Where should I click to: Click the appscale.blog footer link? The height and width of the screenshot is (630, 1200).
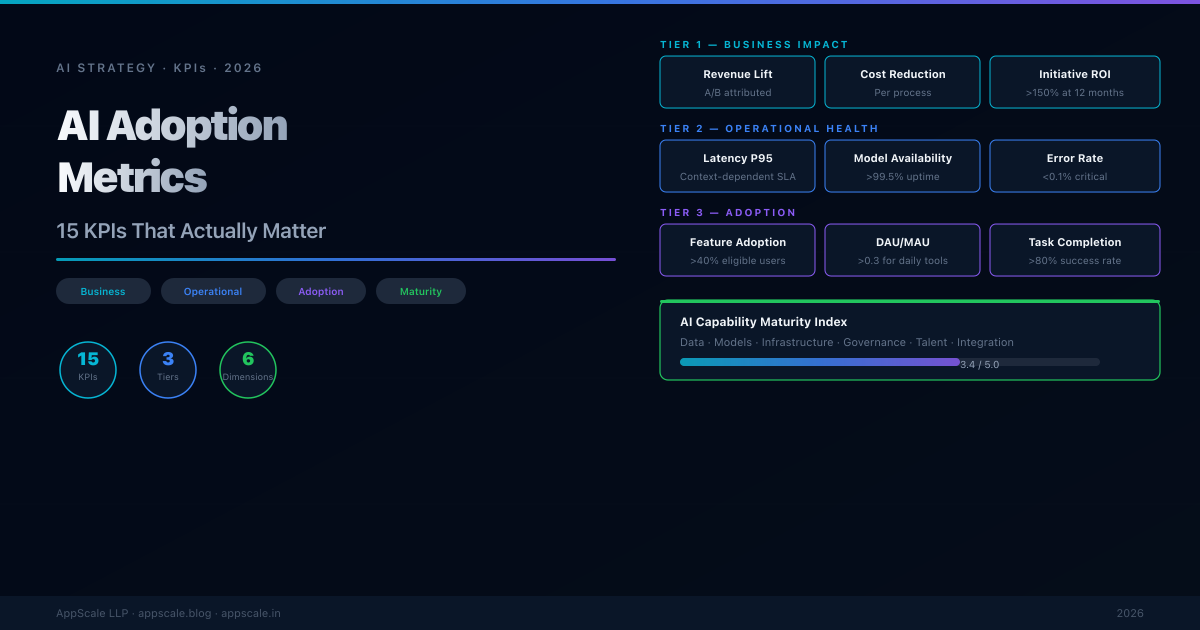pyautogui.click(x=175, y=613)
